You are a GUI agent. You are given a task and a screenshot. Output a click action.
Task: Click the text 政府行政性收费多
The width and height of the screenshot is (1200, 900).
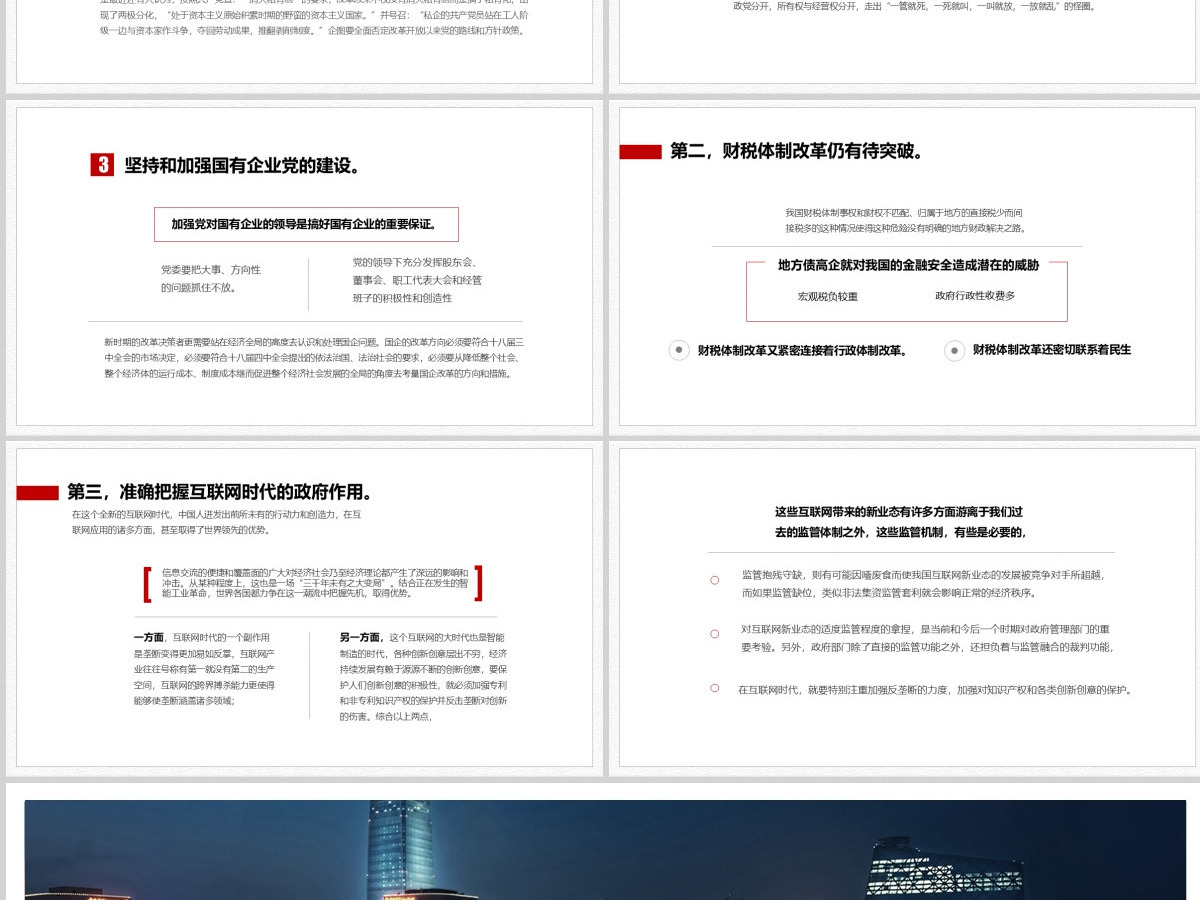[975, 296]
